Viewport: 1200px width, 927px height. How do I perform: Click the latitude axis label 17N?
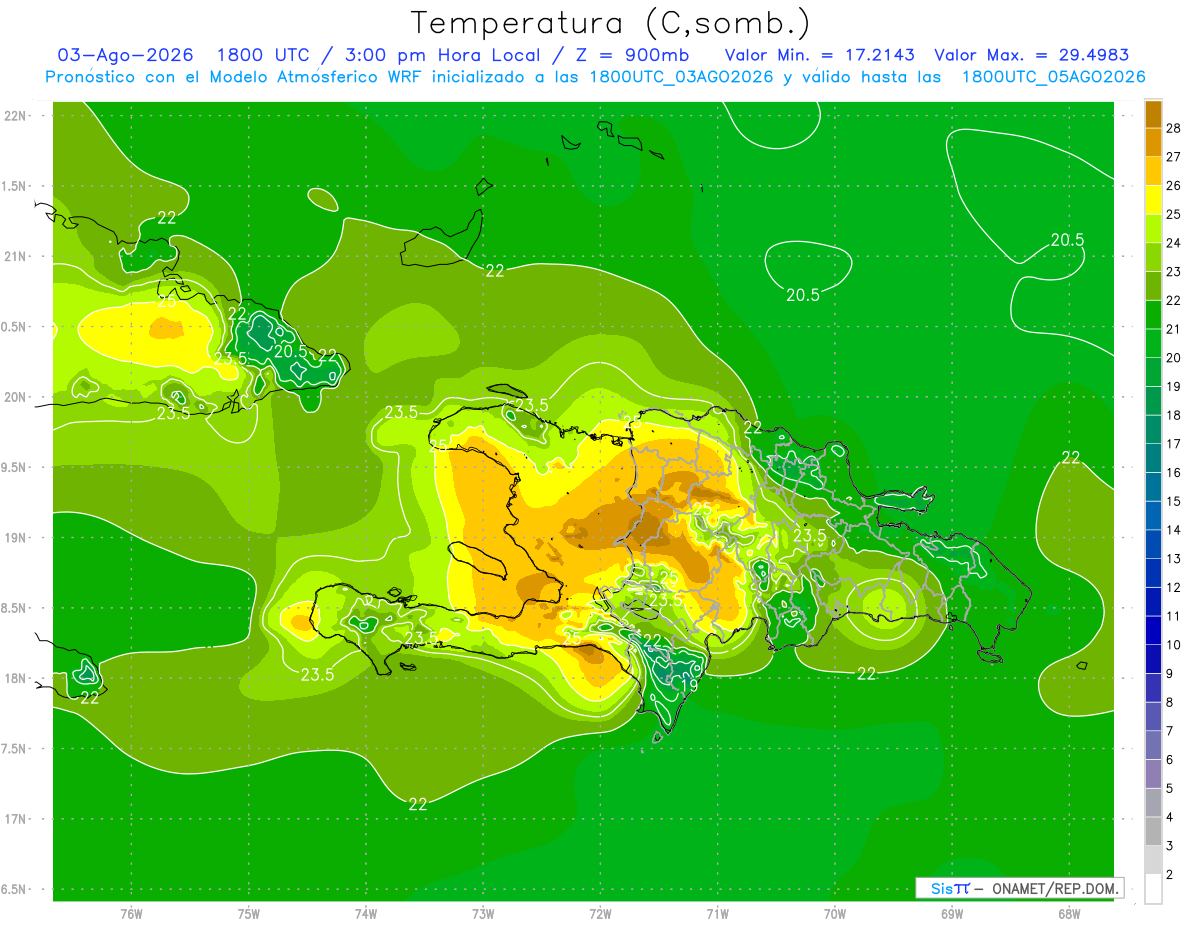click(x=16, y=819)
